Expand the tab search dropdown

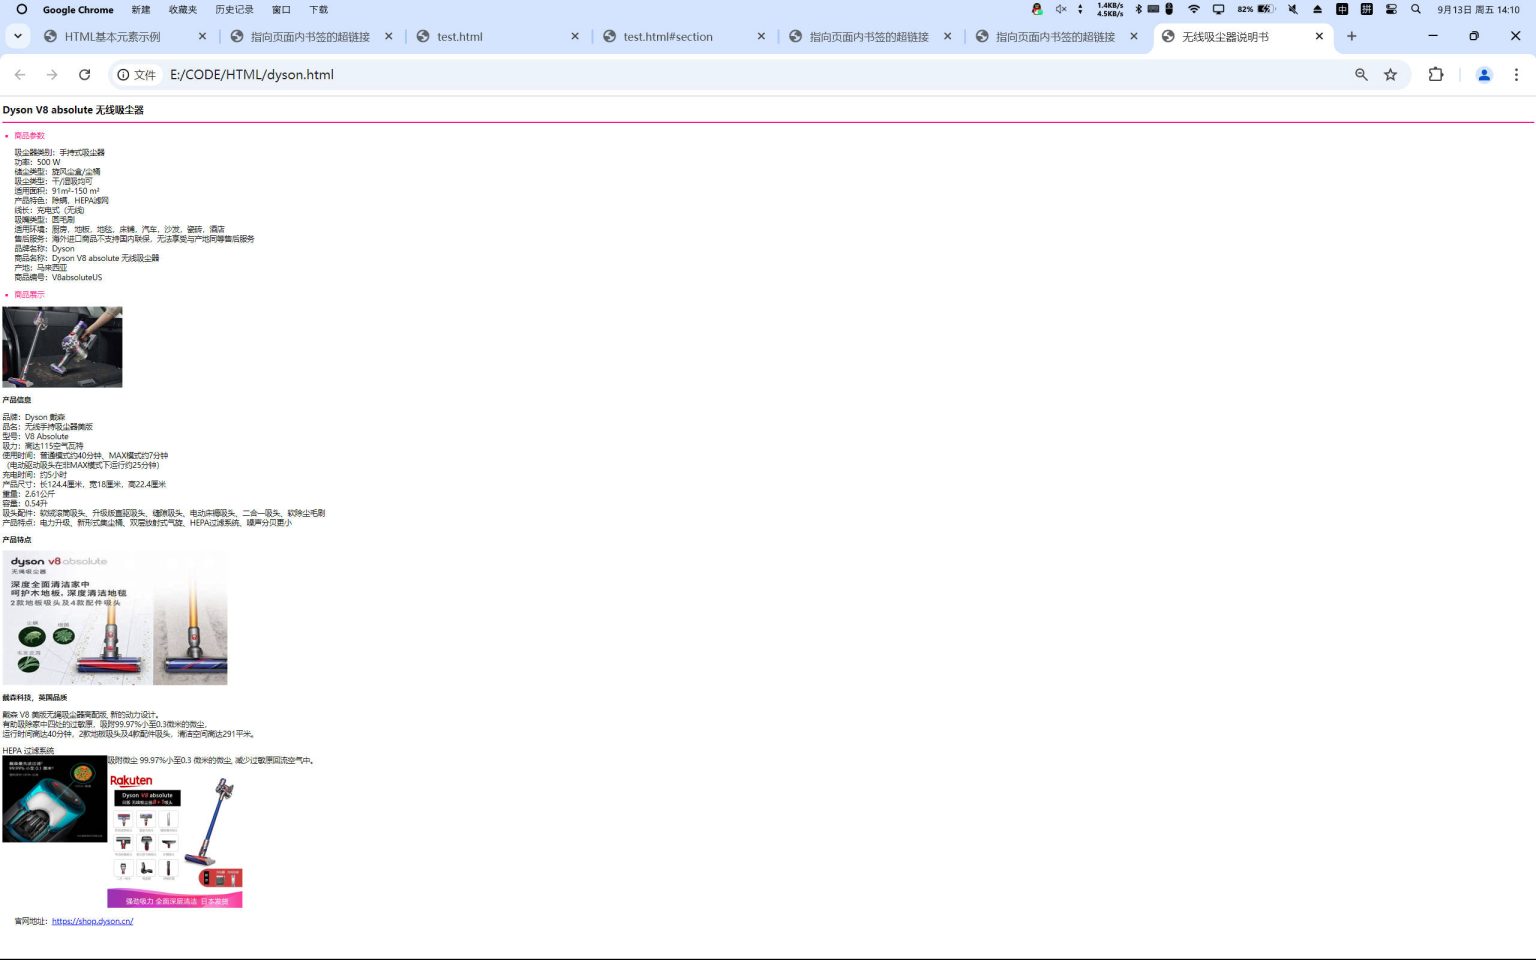(x=18, y=36)
